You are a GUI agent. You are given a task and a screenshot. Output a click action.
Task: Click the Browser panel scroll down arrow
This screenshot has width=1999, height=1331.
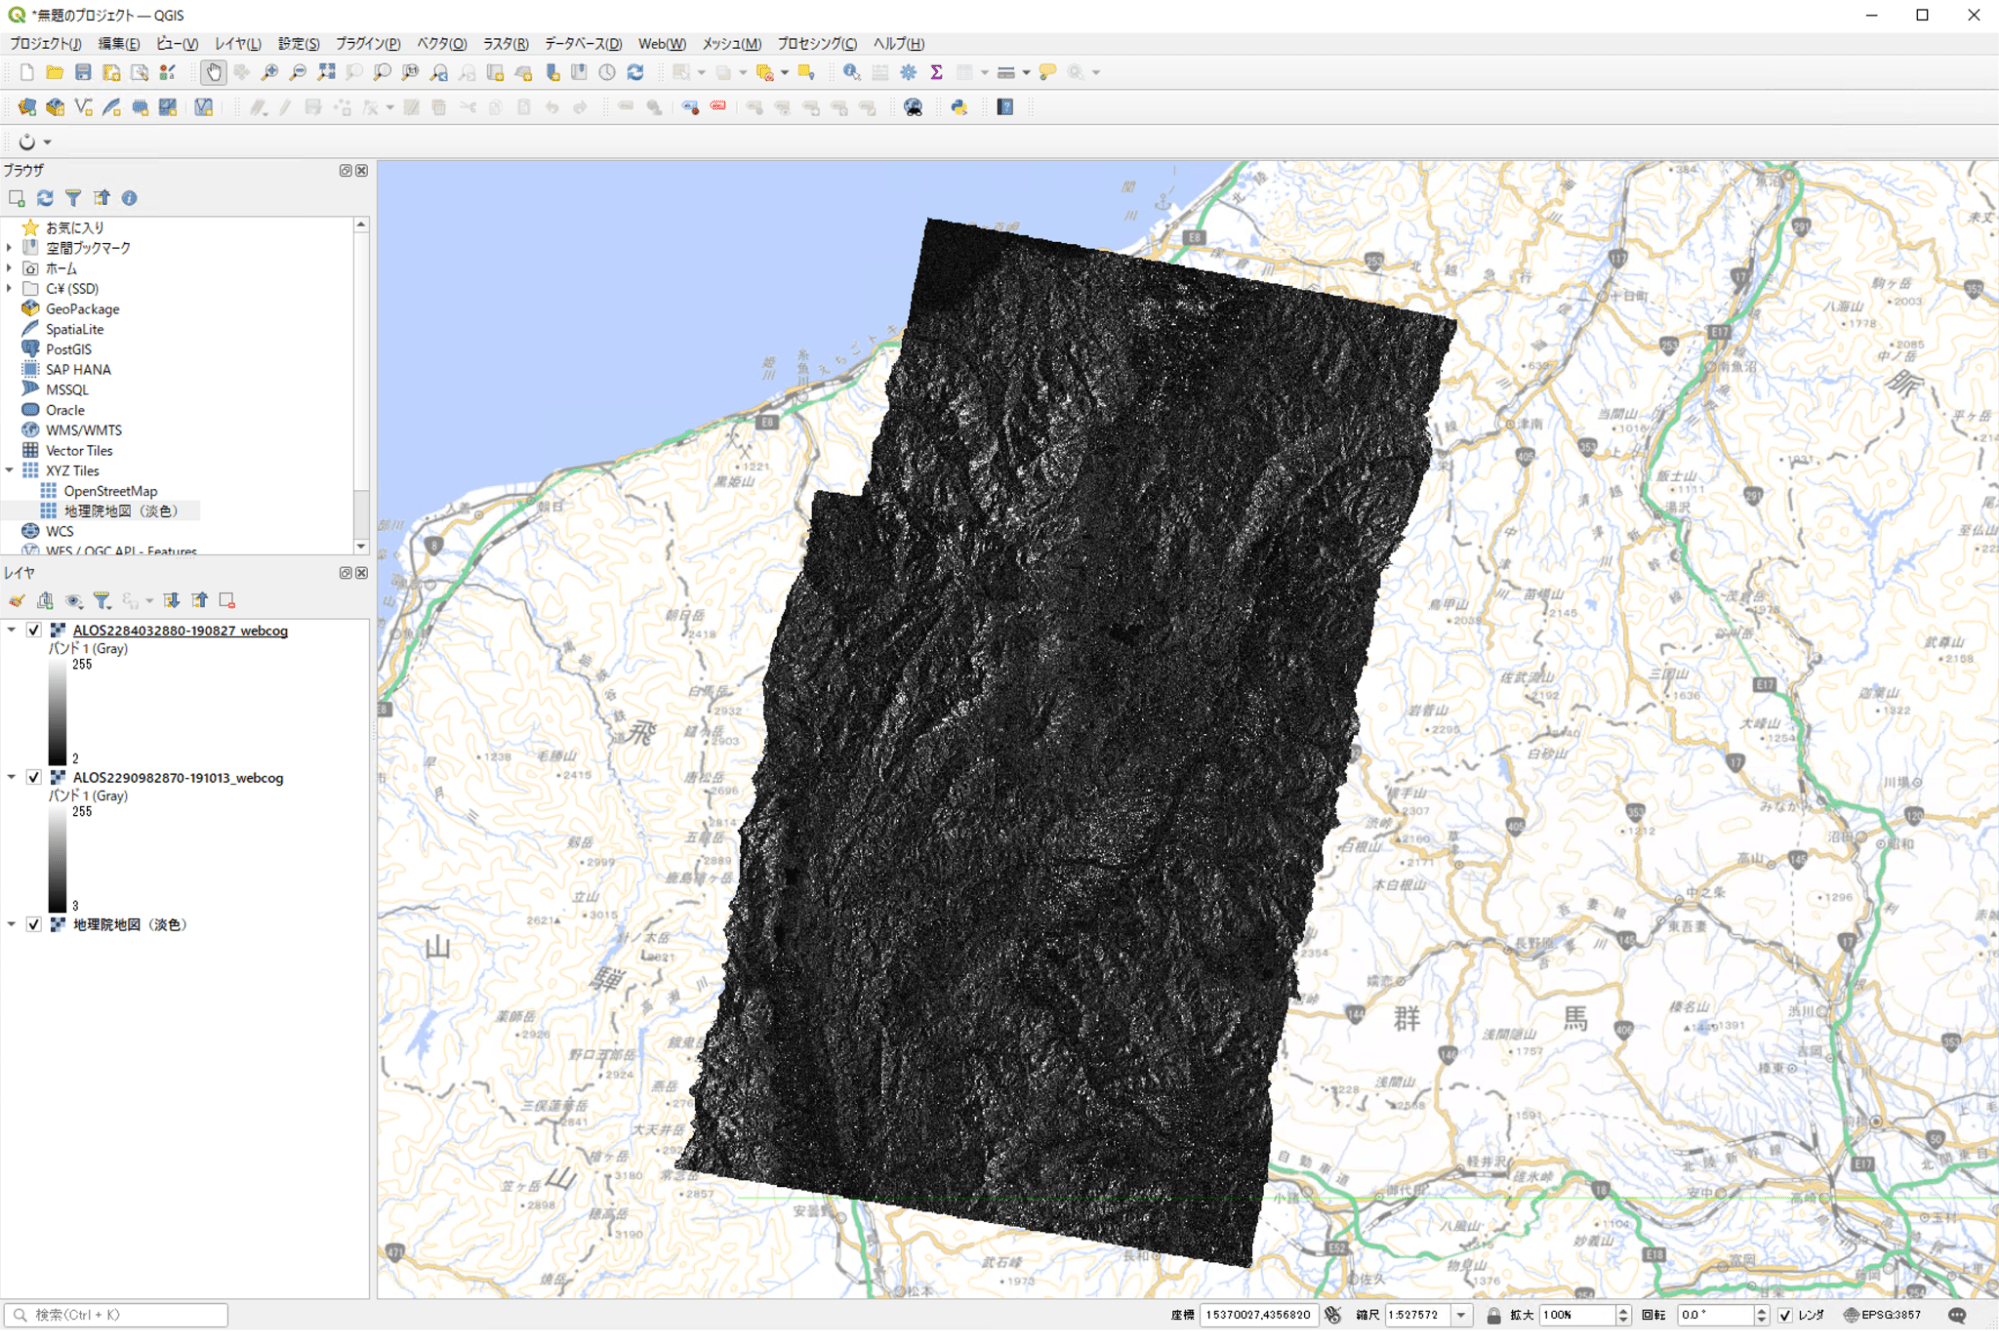(361, 546)
